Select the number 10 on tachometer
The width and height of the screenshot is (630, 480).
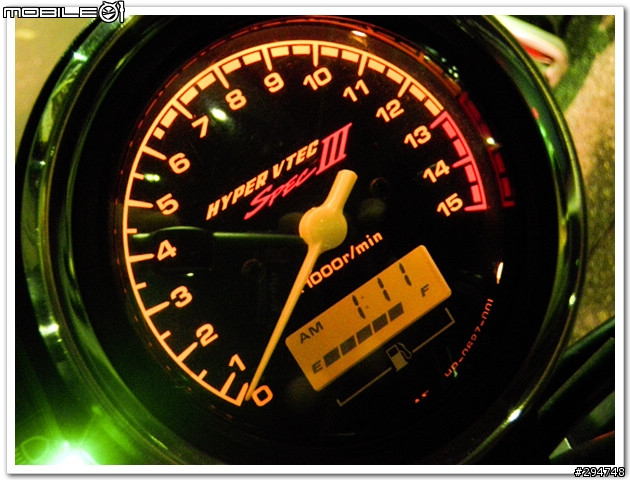click(x=318, y=78)
